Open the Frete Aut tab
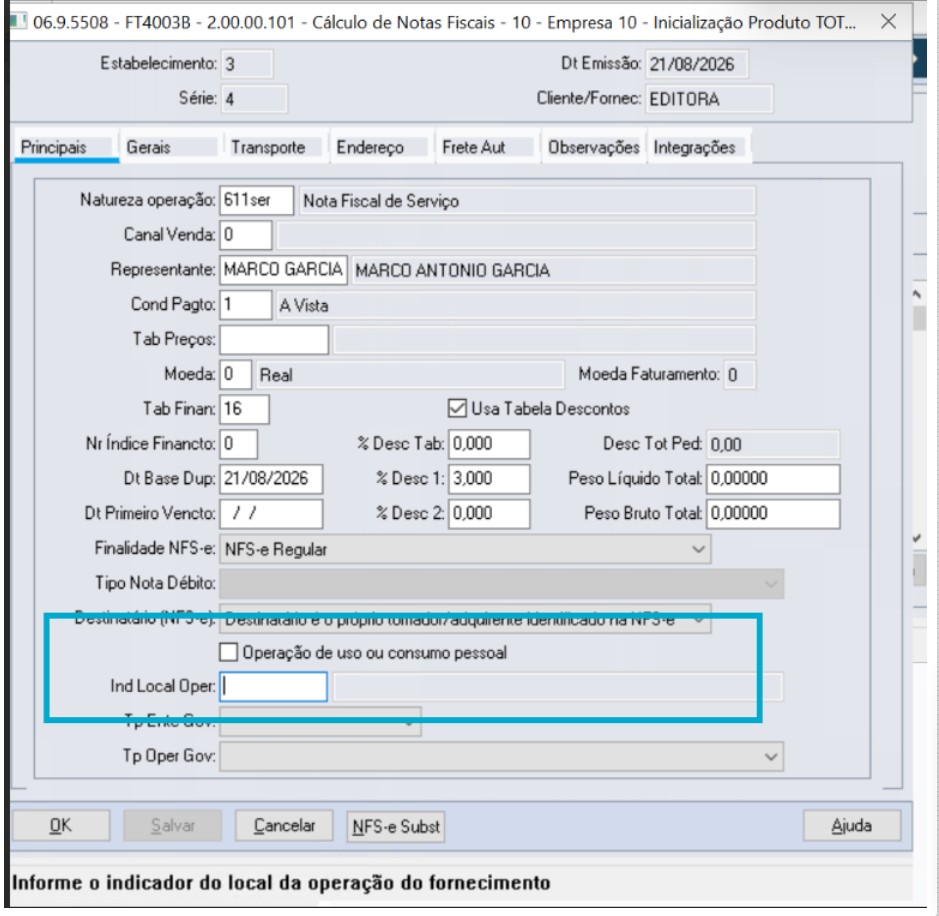The image size is (939, 916). [486, 147]
